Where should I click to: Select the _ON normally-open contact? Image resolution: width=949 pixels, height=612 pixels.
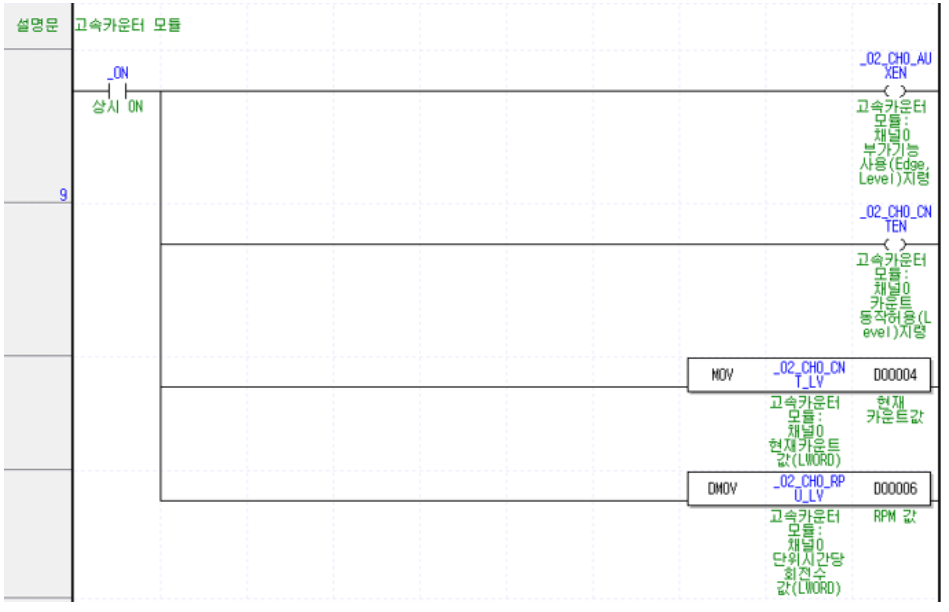[118, 90]
